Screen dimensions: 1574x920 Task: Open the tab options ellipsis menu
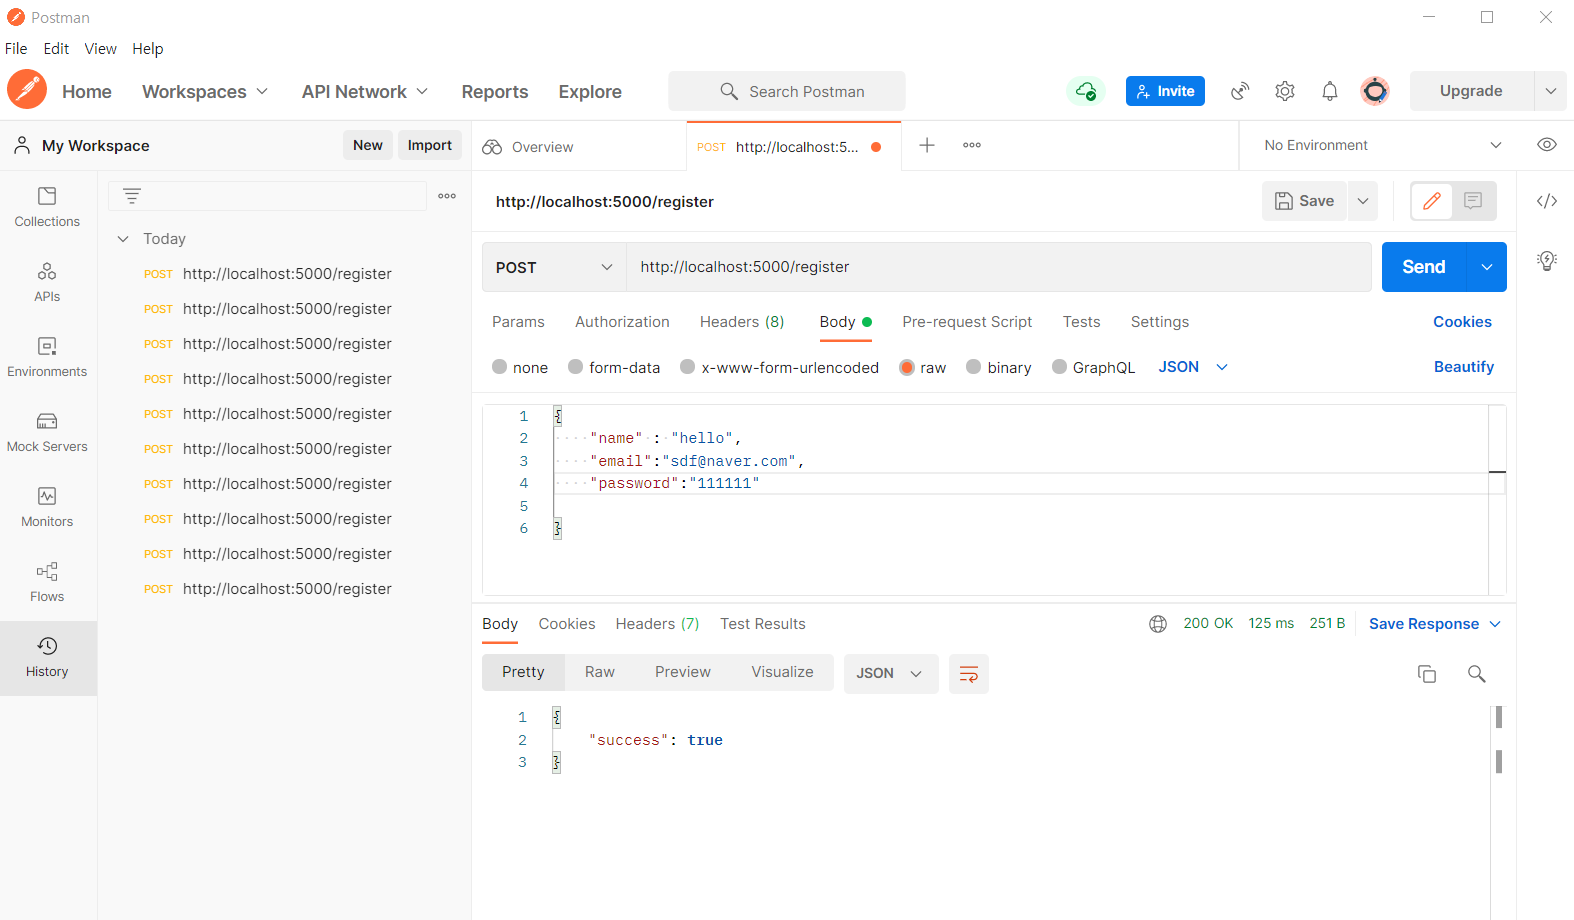point(972,145)
